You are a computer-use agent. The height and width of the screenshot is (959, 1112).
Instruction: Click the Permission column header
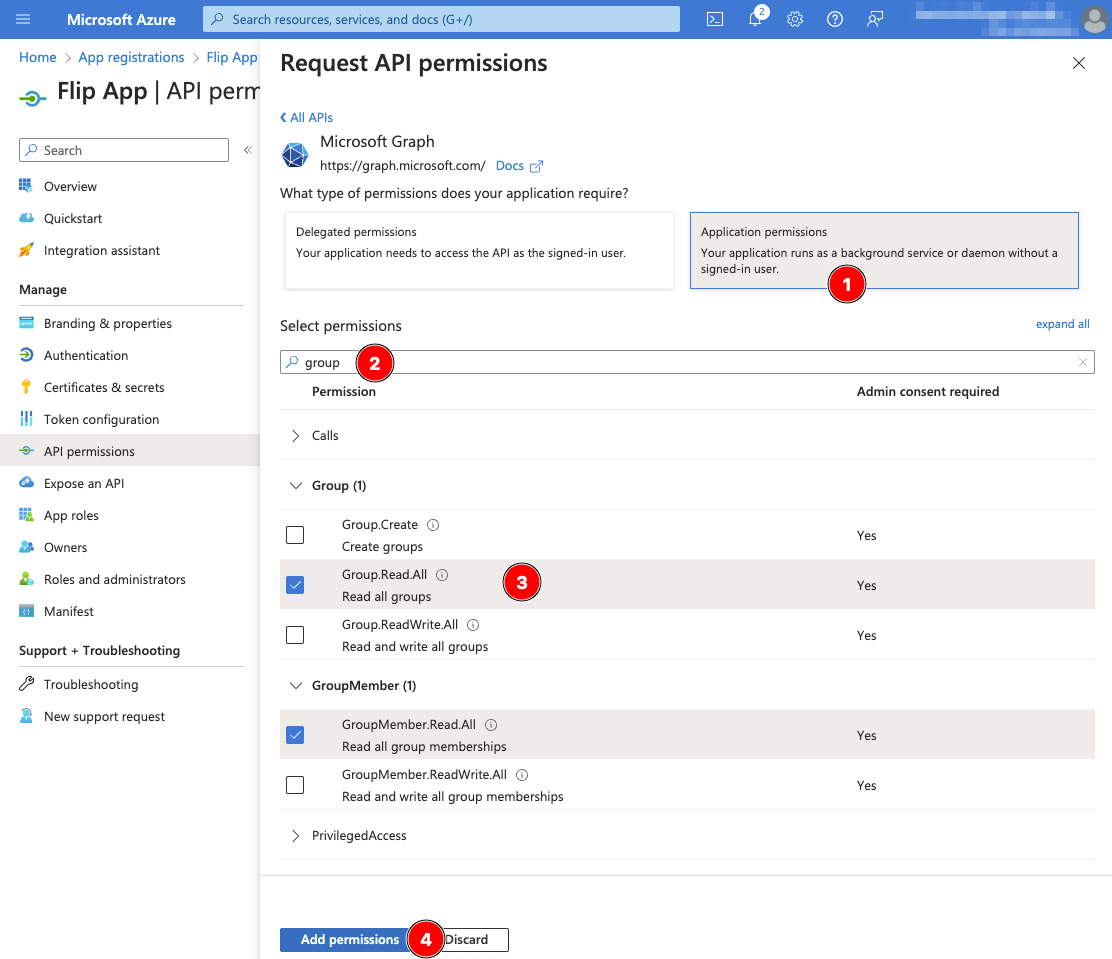coord(344,392)
